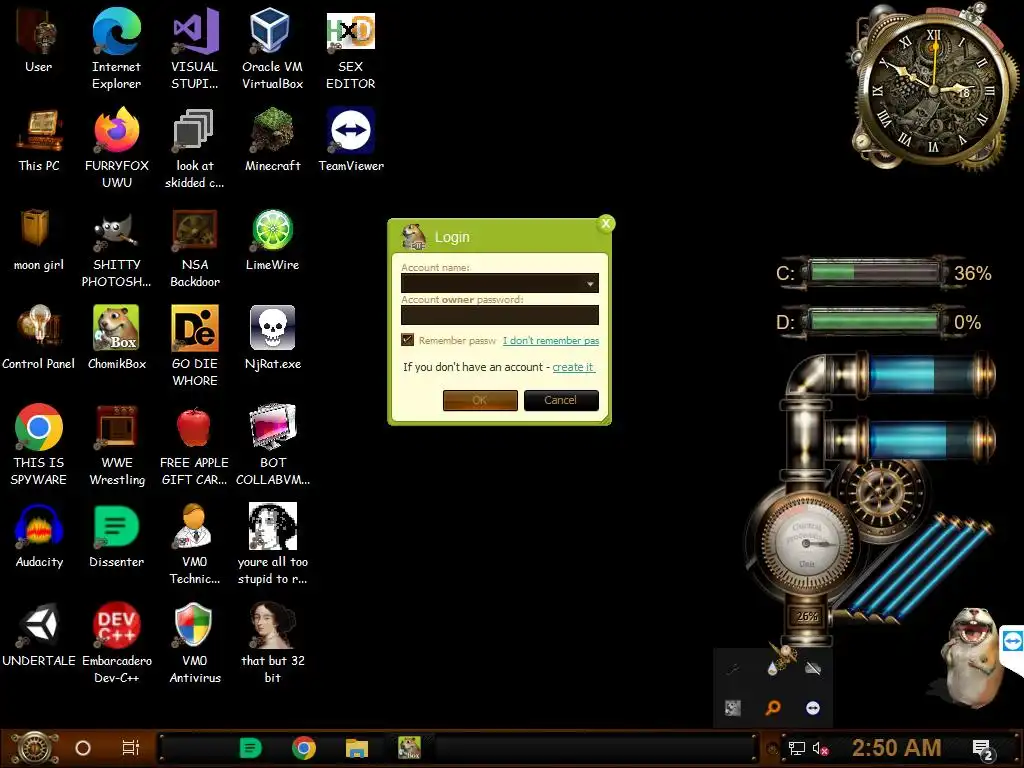Switch to ChomikBox taskbar item
Image resolution: width=1024 pixels, height=768 pixels.
pos(409,748)
